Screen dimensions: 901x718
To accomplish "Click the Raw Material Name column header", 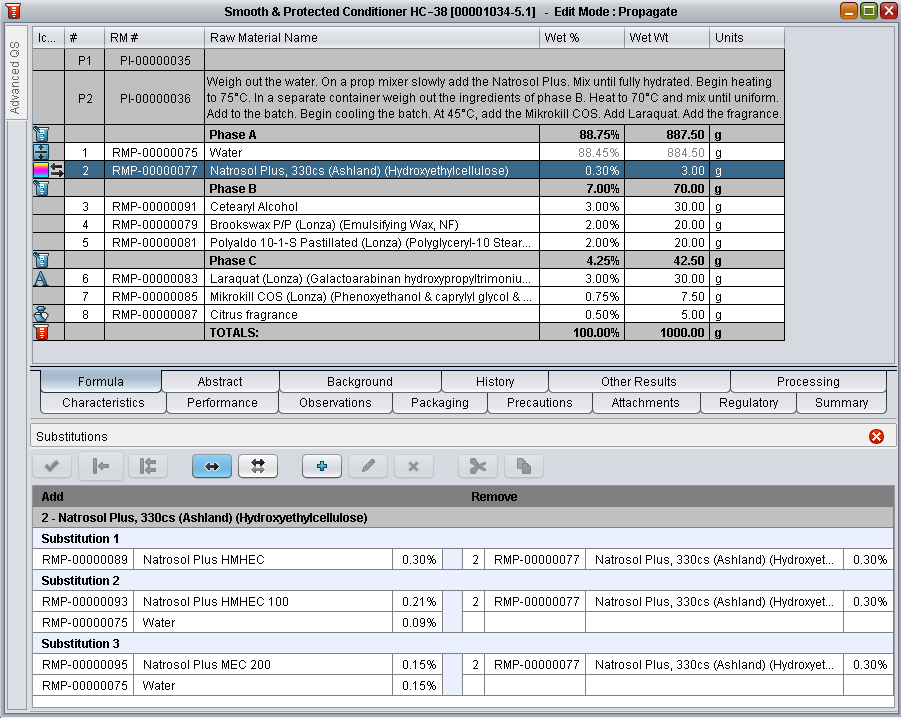I will coord(370,38).
